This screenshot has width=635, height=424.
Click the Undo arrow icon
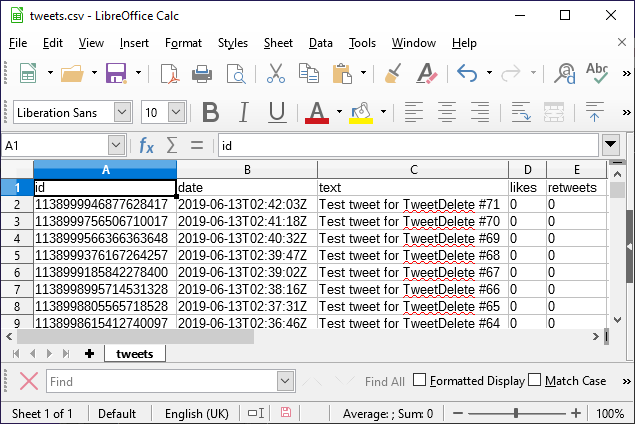point(467,73)
